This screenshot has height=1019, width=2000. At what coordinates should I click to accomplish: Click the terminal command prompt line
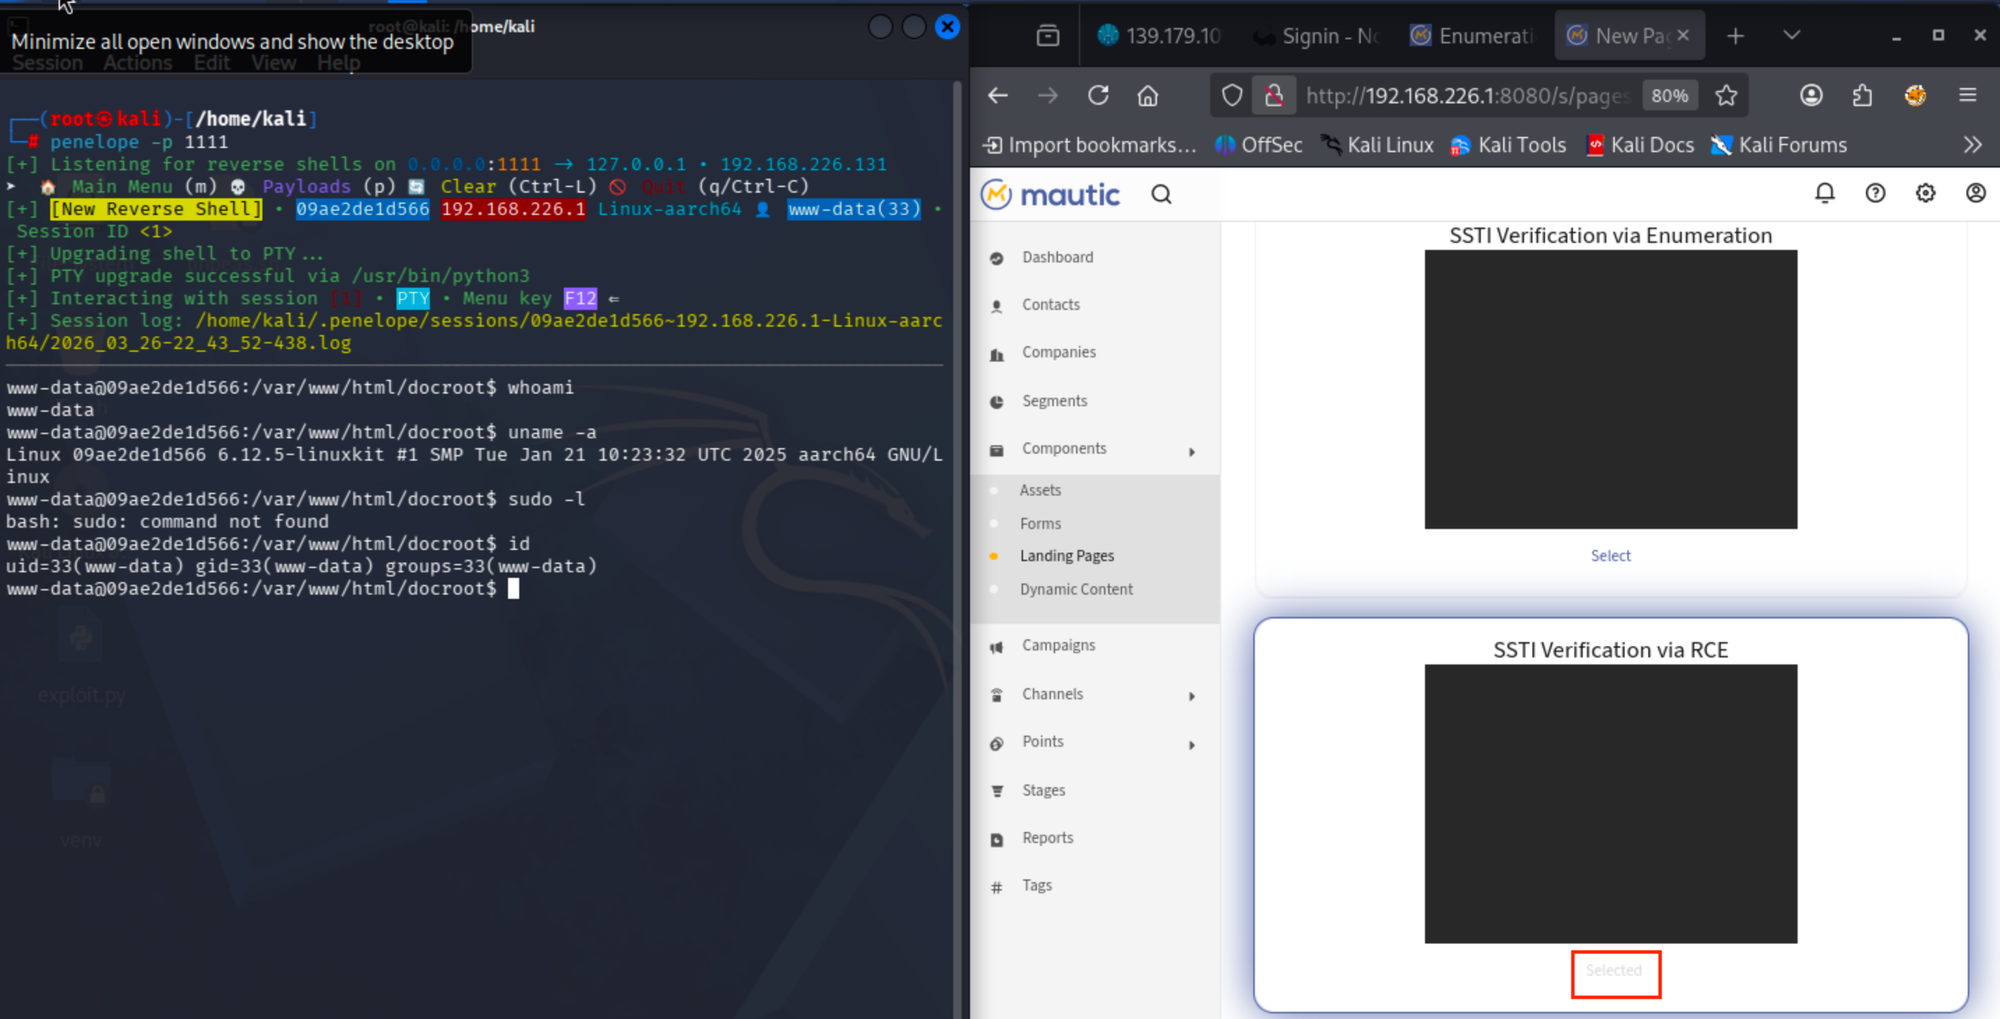262,589
